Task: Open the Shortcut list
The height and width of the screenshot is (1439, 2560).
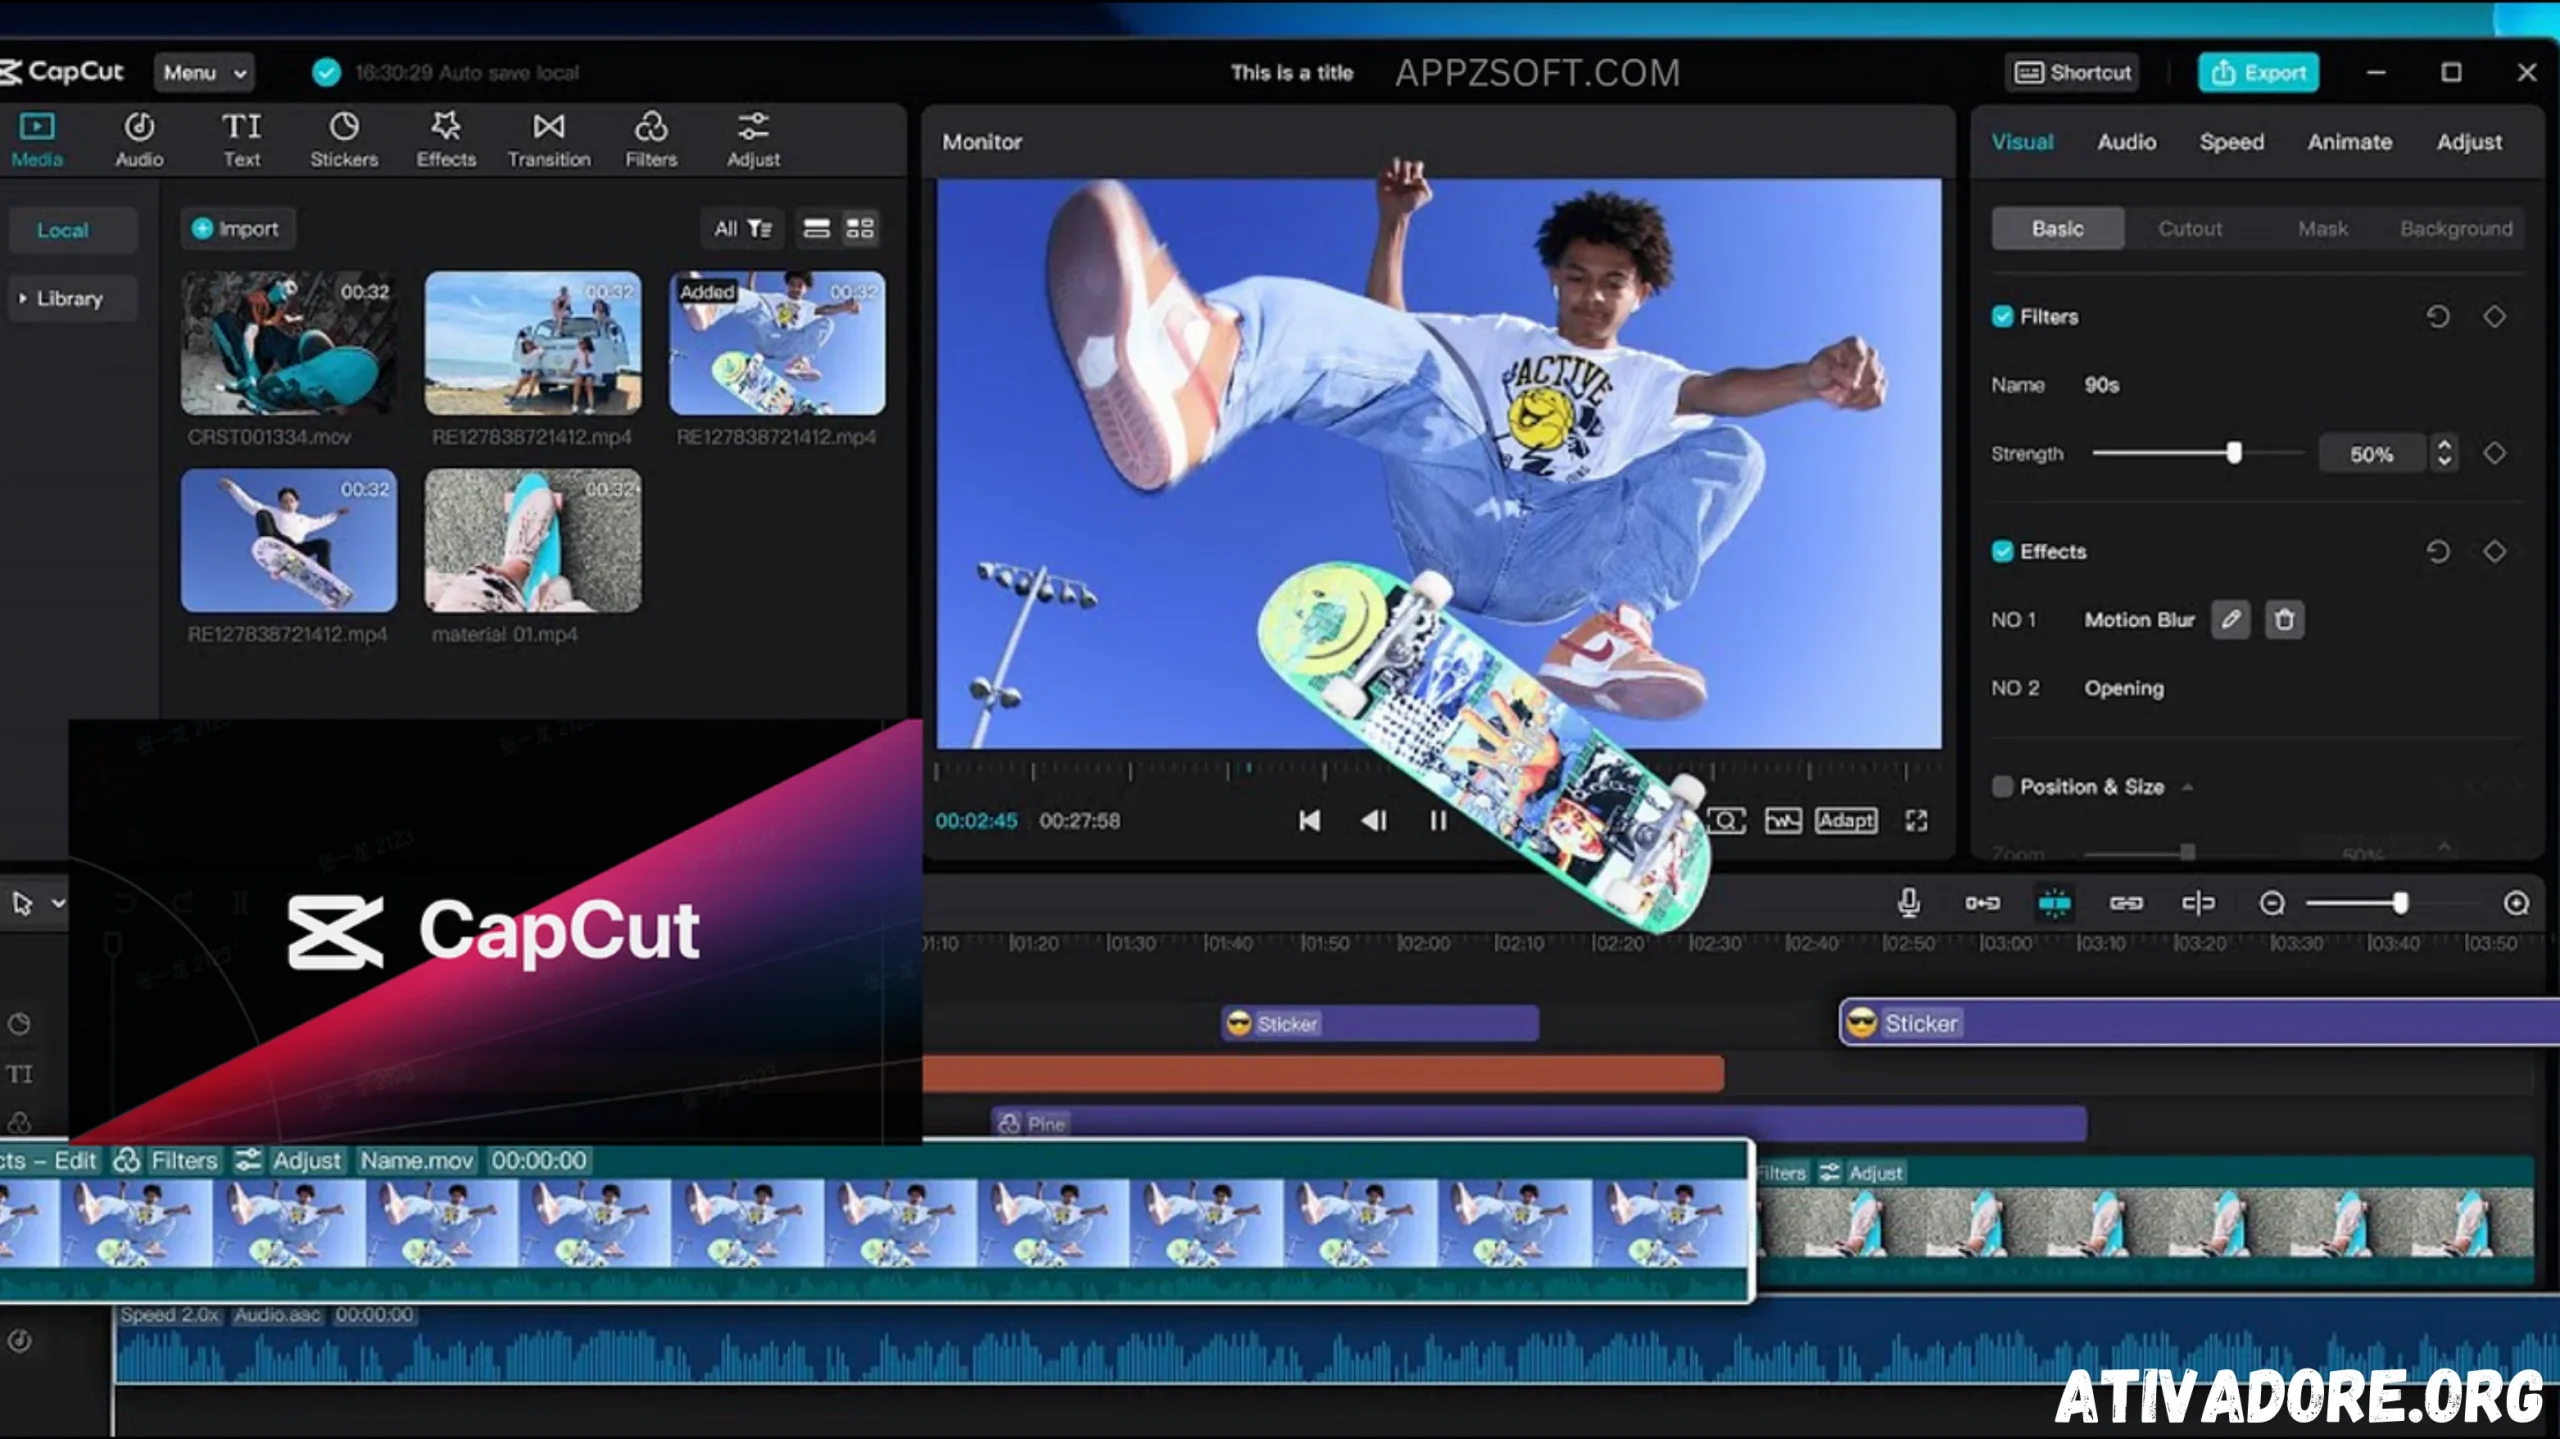Action: point(2072,73)
